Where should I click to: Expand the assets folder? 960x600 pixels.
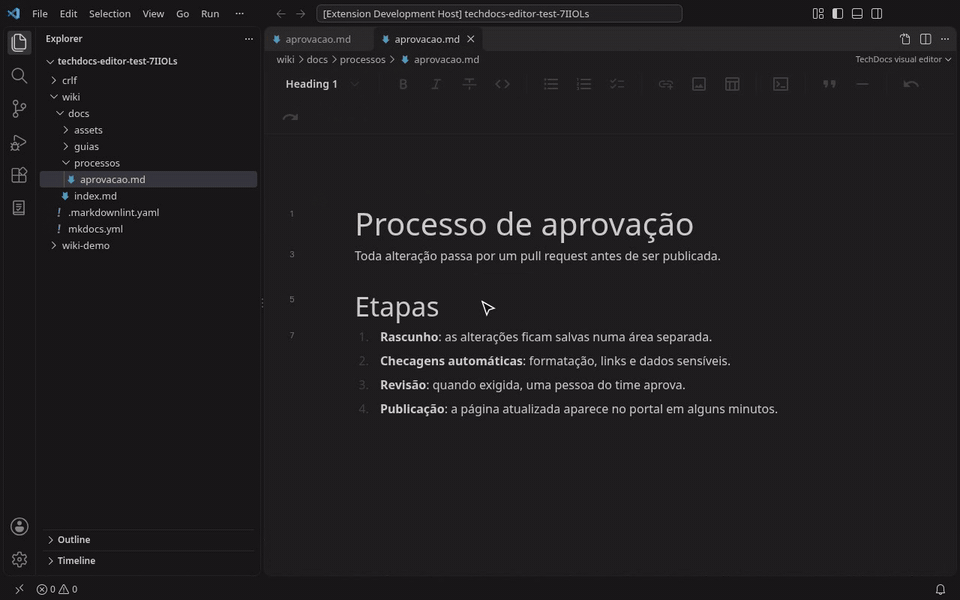(148, 130)
